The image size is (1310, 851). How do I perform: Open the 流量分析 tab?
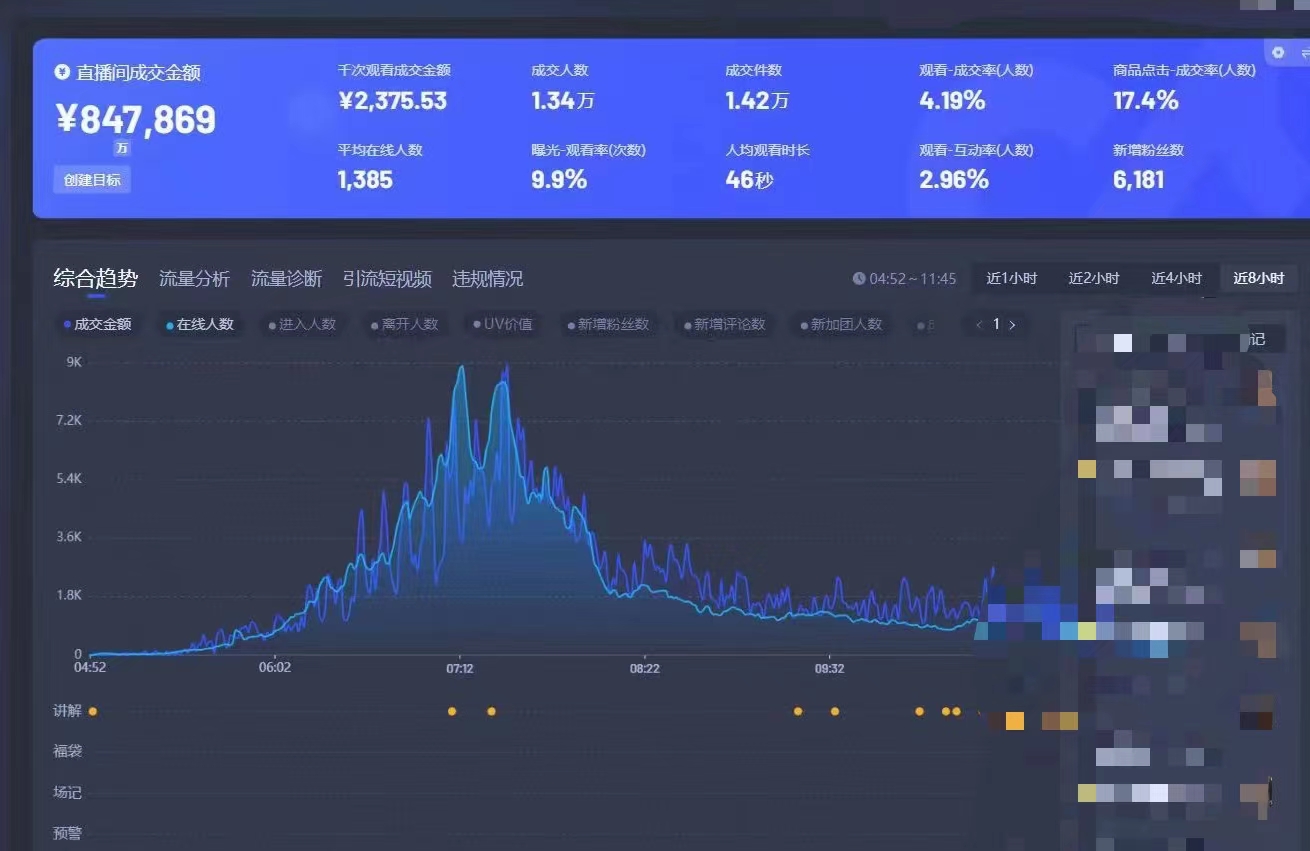click(194, 279)
